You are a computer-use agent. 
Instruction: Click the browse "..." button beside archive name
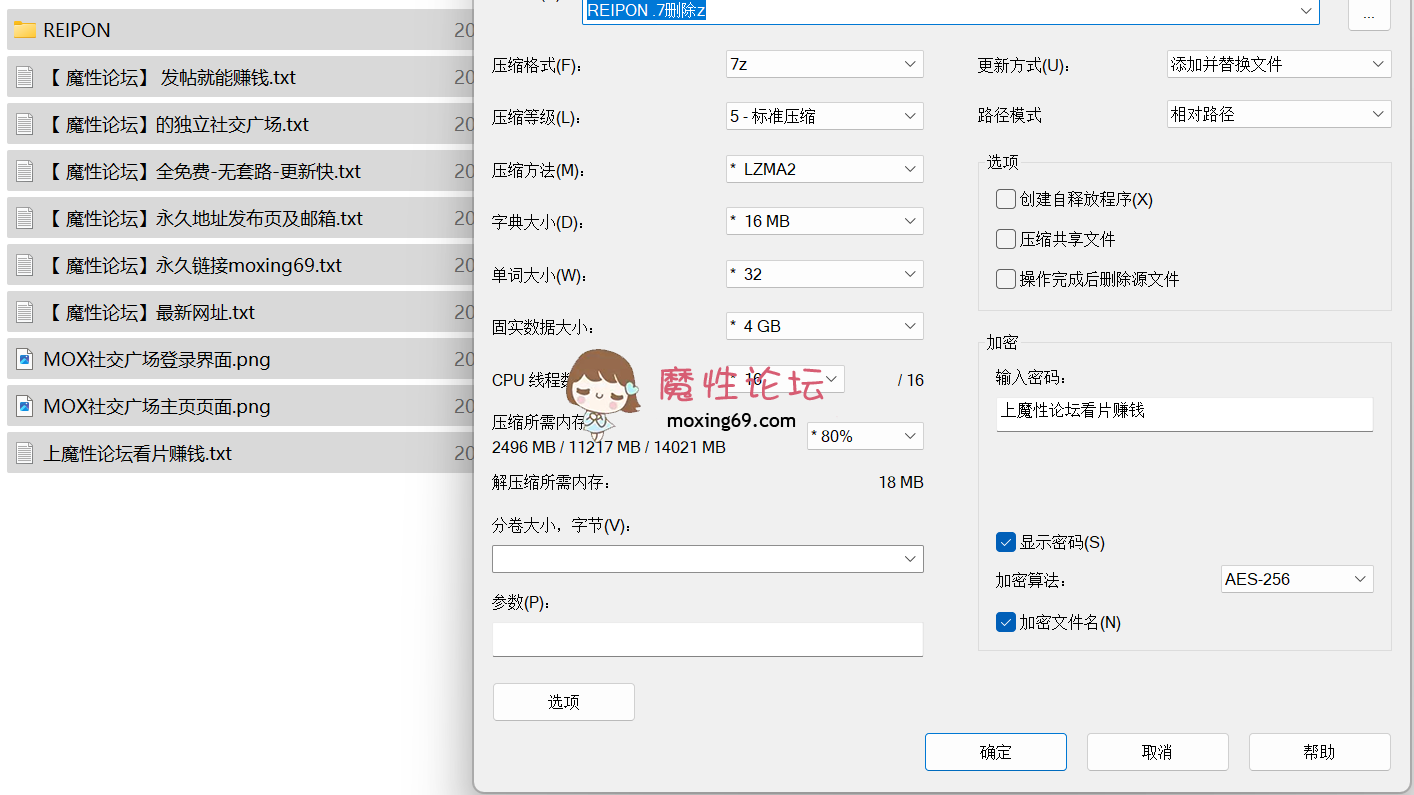1369,14
